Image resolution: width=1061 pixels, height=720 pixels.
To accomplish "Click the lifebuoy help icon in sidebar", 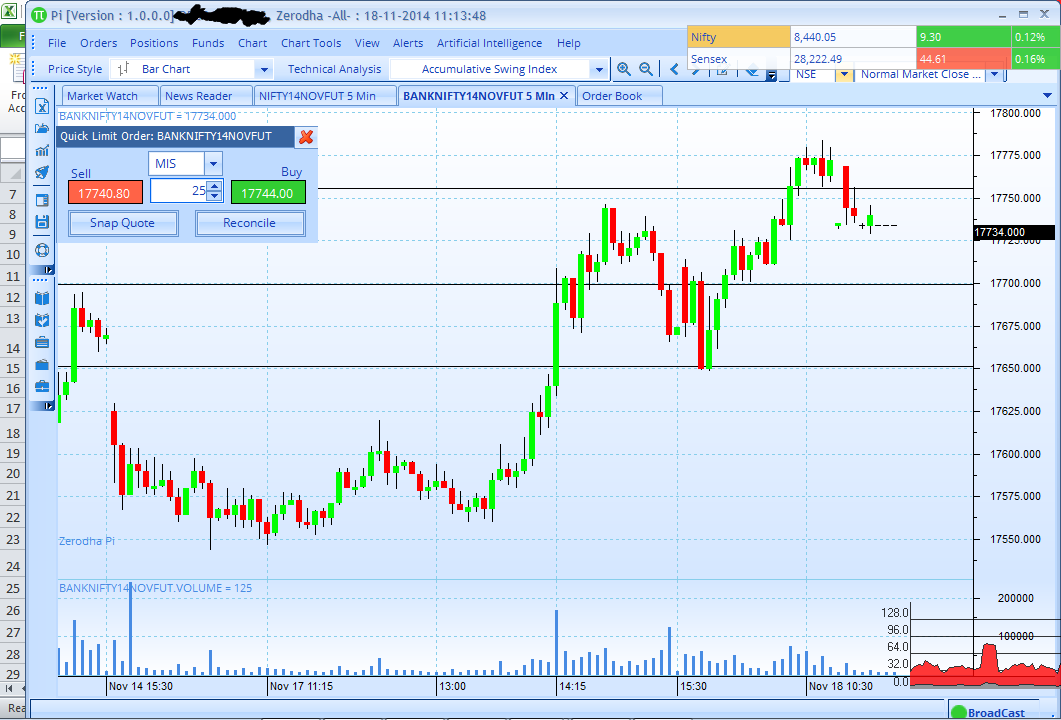I will 42,250.
